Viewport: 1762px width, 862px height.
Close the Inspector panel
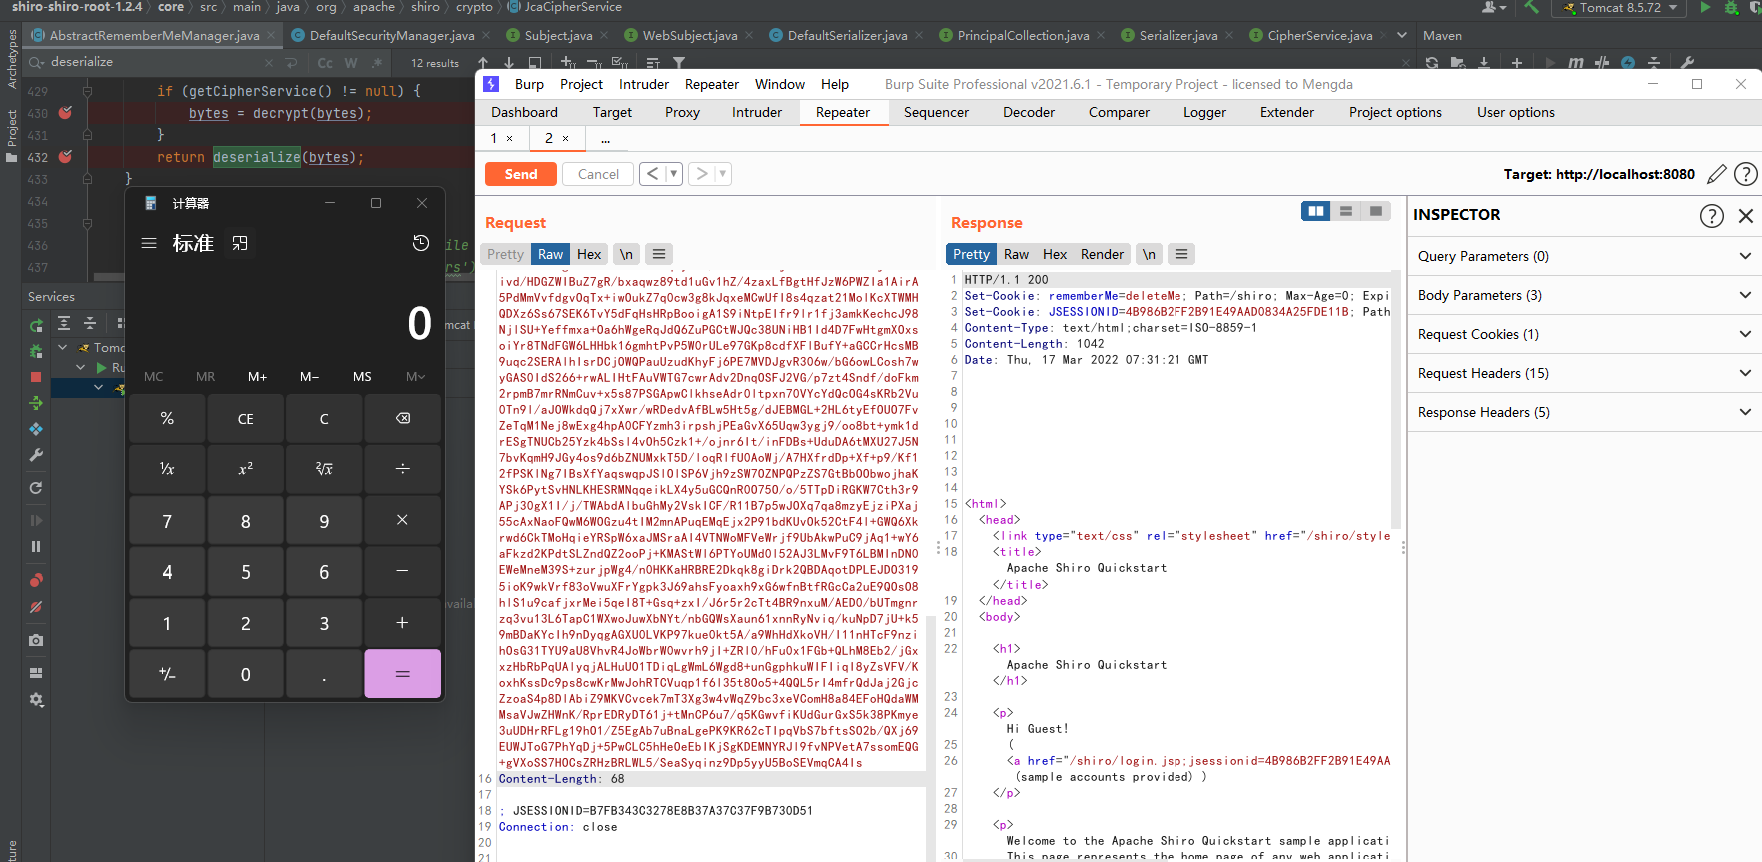click(1746, 215)
